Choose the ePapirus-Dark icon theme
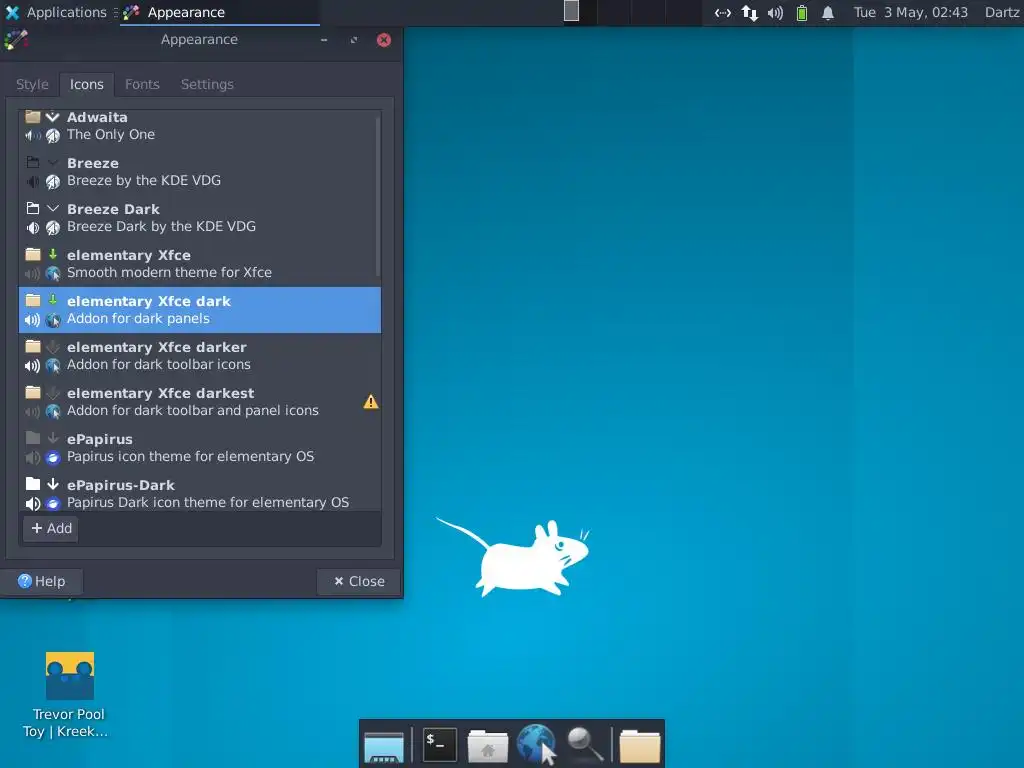Viewport: 1024px width, 768px height. tap(199, 494)
